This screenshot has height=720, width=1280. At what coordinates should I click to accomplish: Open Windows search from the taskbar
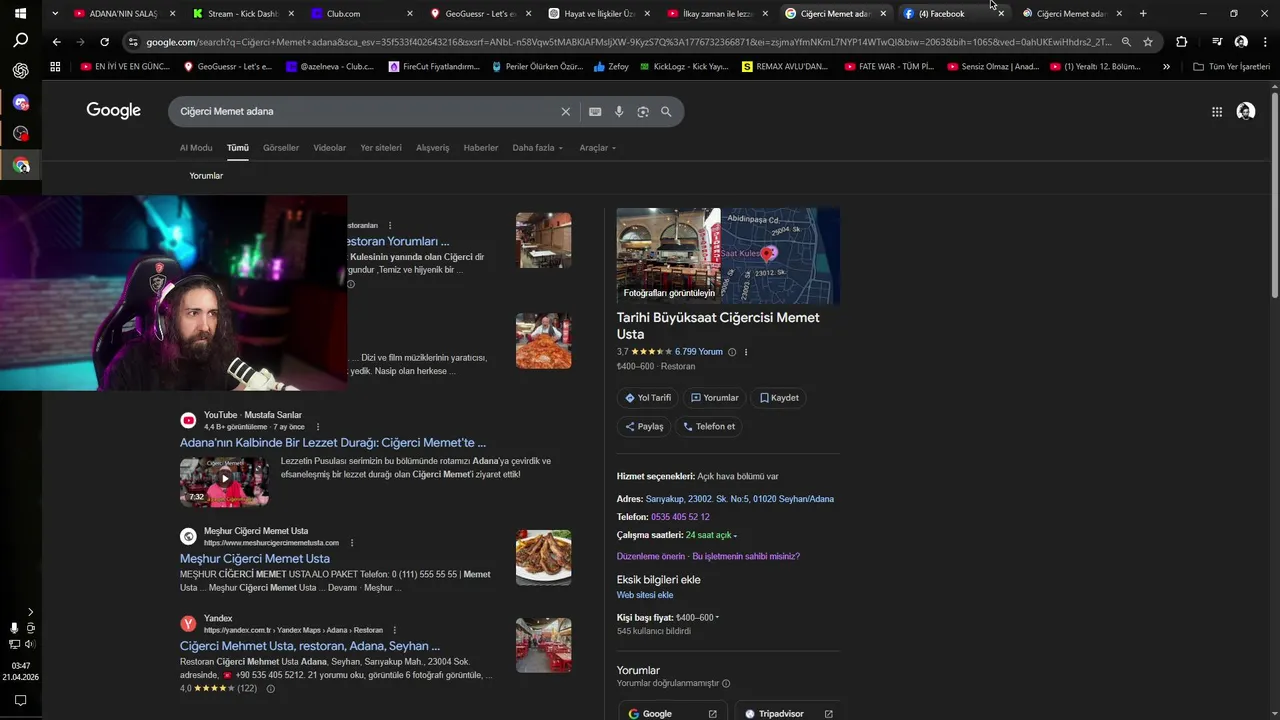20,41
